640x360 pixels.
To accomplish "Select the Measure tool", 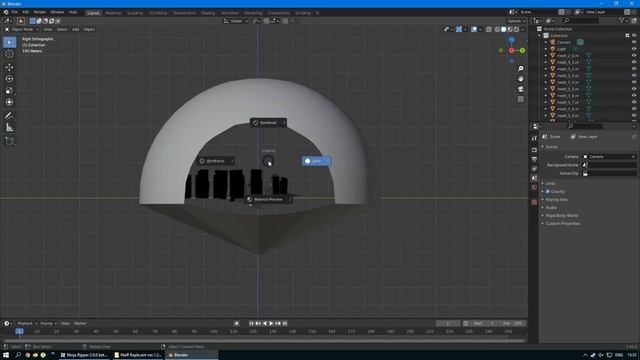I will pyautogui.click(x=9, y=128).
